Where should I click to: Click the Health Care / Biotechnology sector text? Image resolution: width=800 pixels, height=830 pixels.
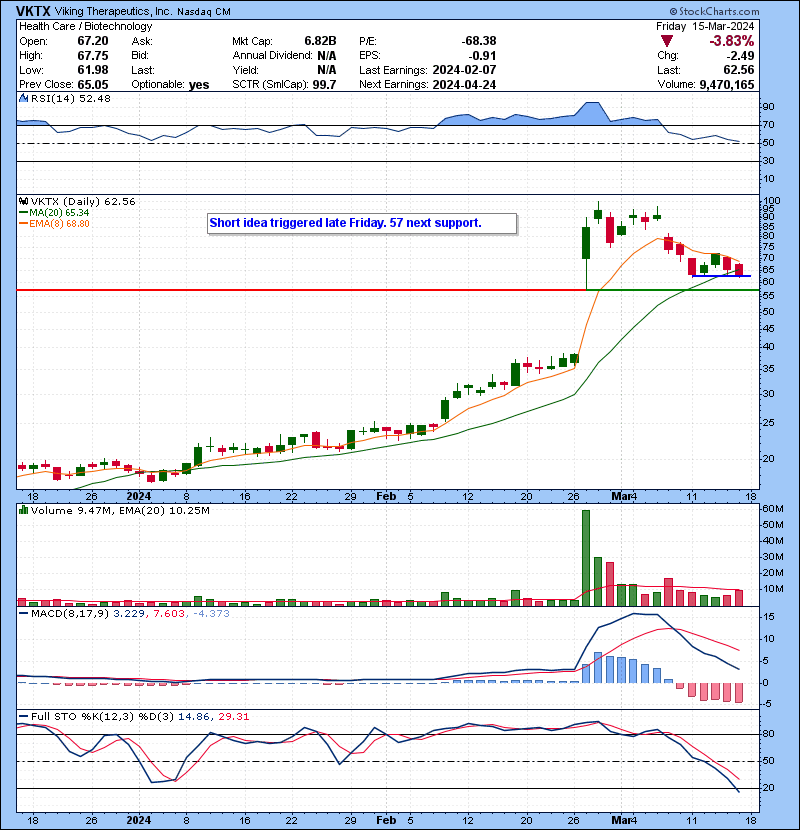pyautogui.click(x=86, y=26)
